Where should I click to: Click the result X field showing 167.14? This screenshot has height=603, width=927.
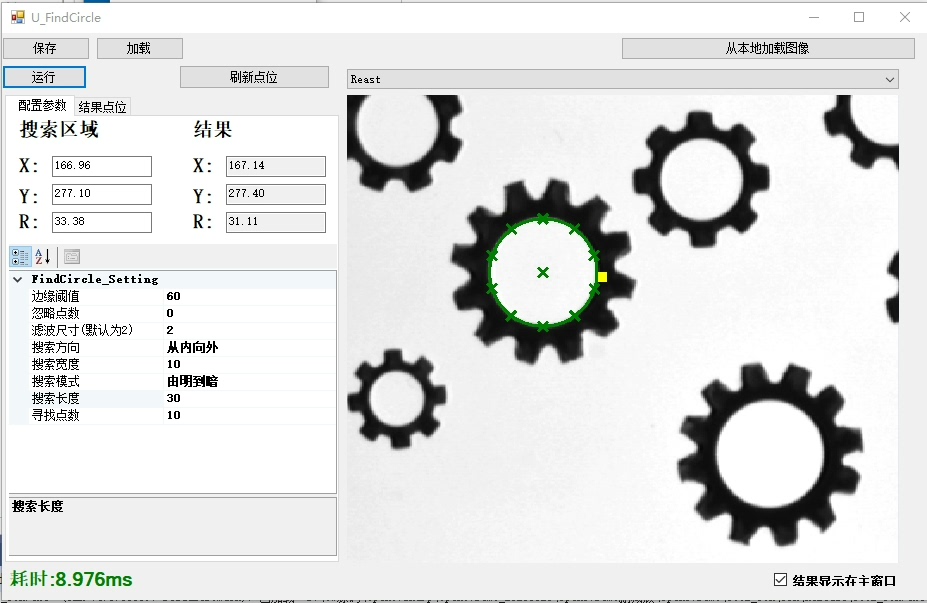coord(275,166)
